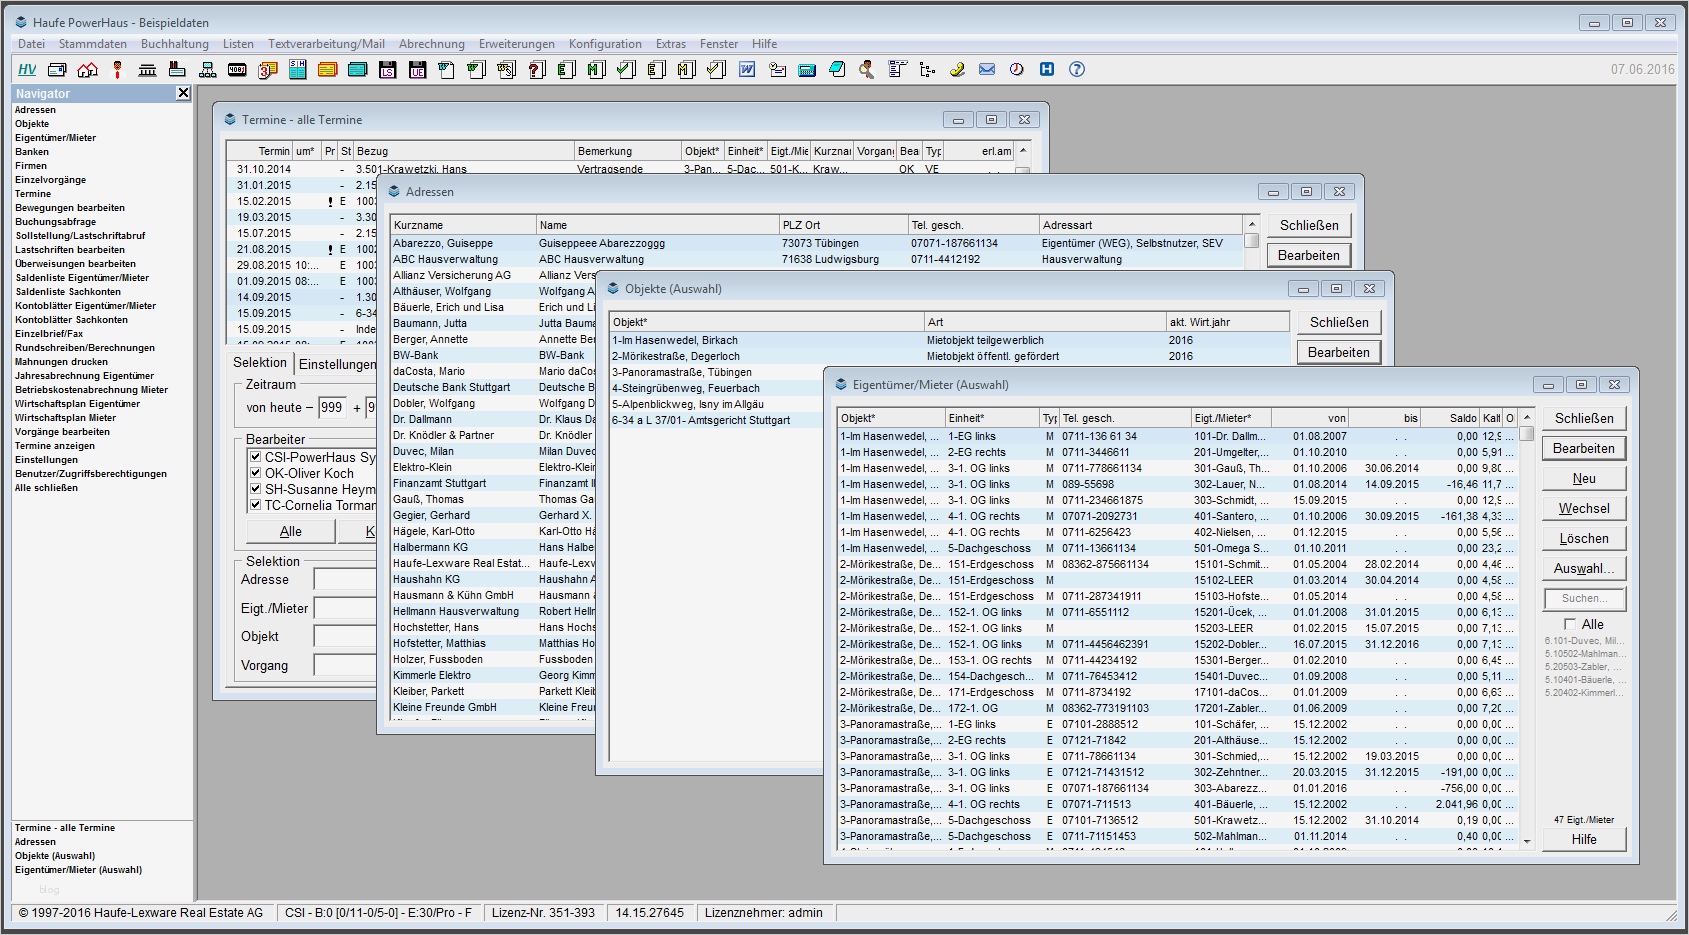1689x935 pixels.
Task: Uncheck the OK-Oliver Koch Bearbeiter checkbox
Action: point(255,473)
